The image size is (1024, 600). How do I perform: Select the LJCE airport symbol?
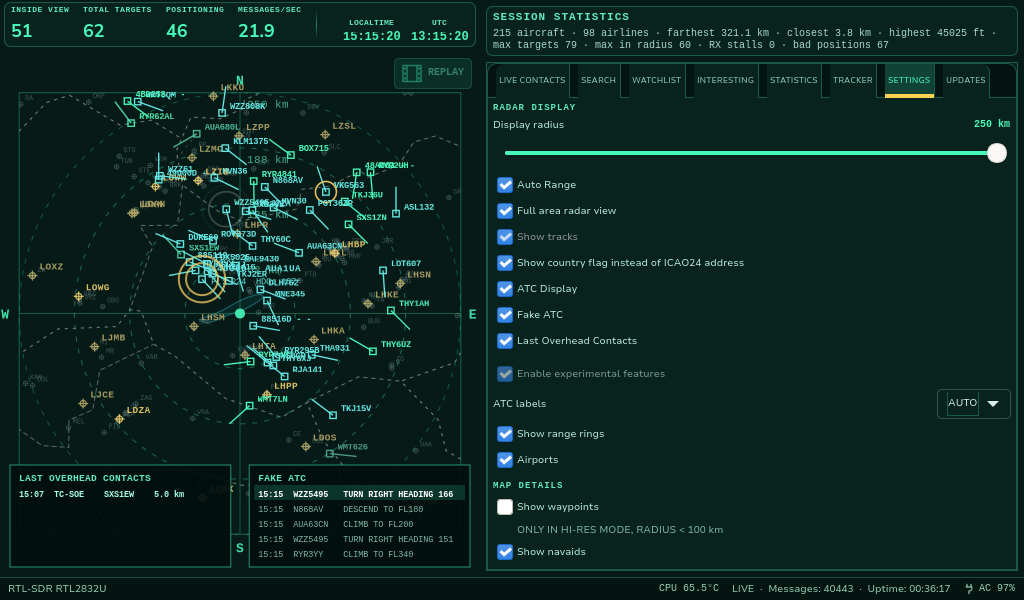(83, 403)
